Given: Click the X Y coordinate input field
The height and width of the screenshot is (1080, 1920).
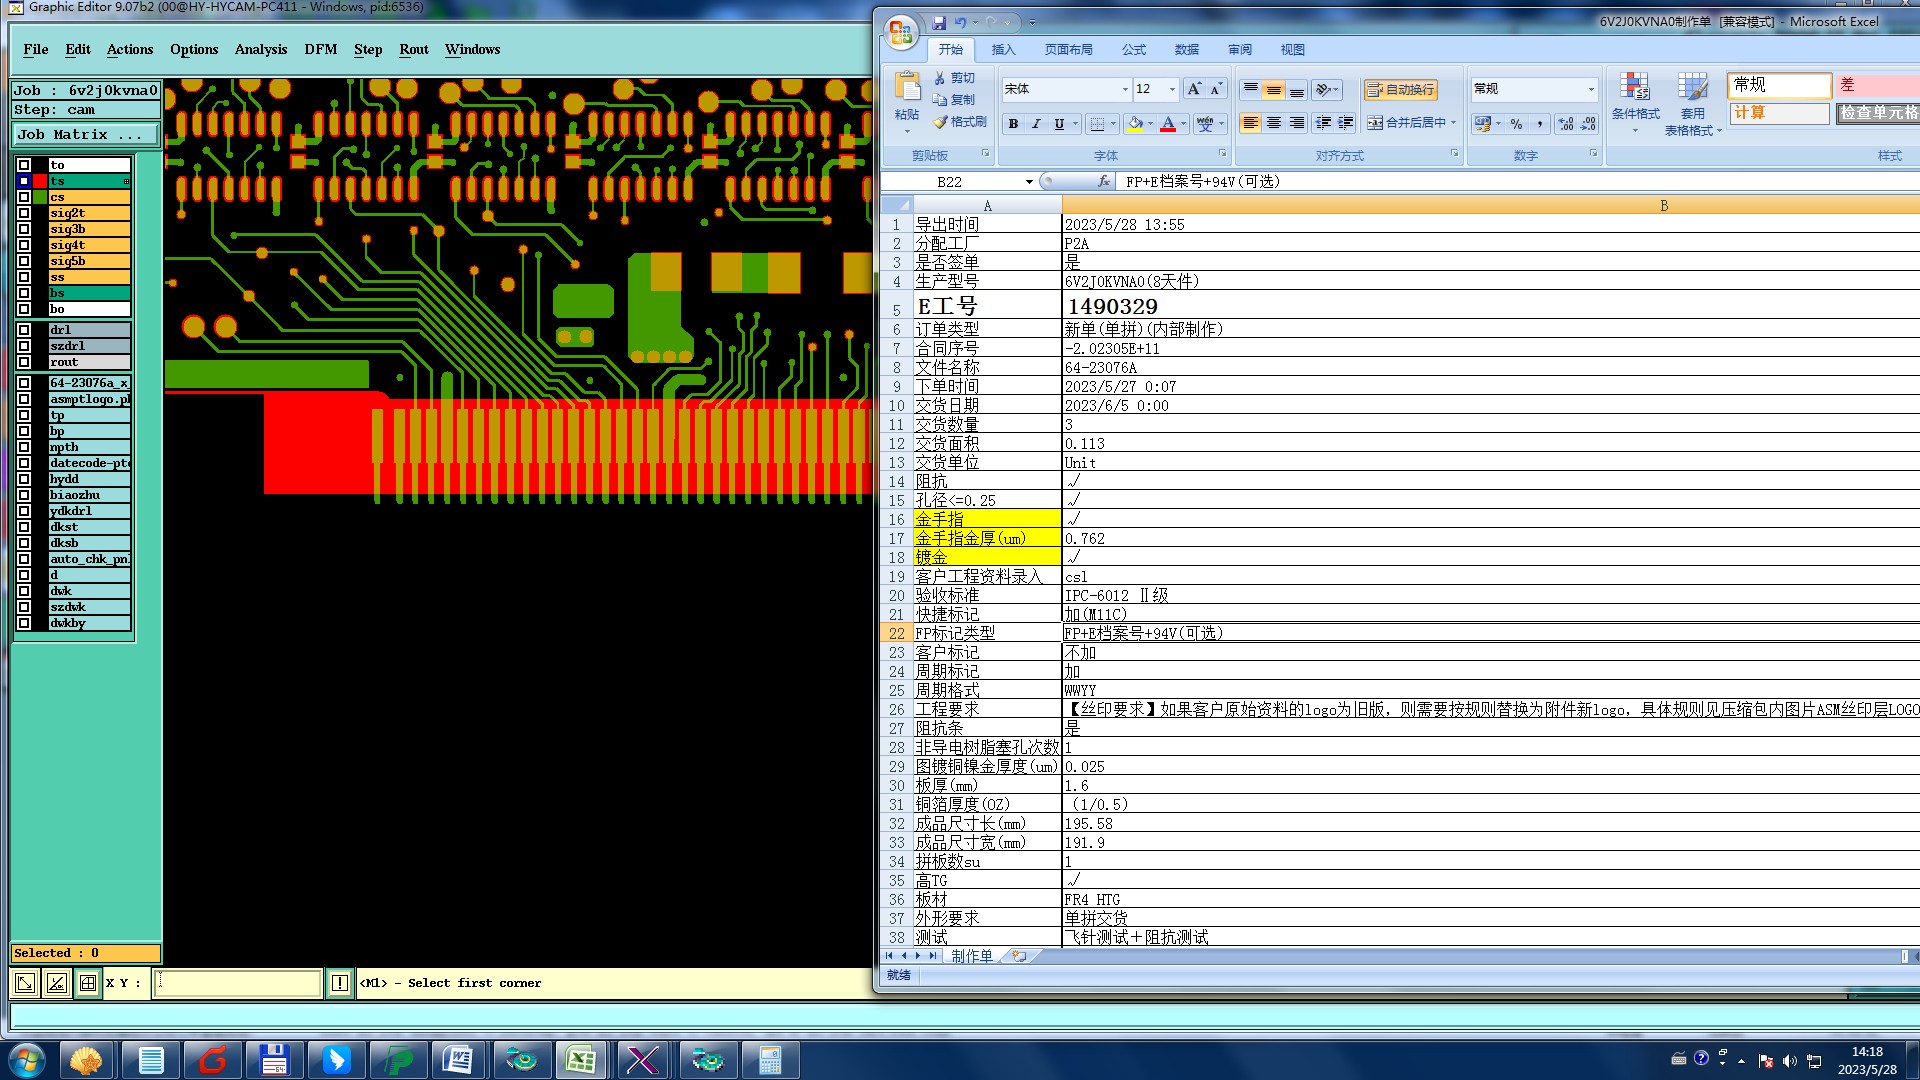Looking at the screenshot, I should pos(238,983).
